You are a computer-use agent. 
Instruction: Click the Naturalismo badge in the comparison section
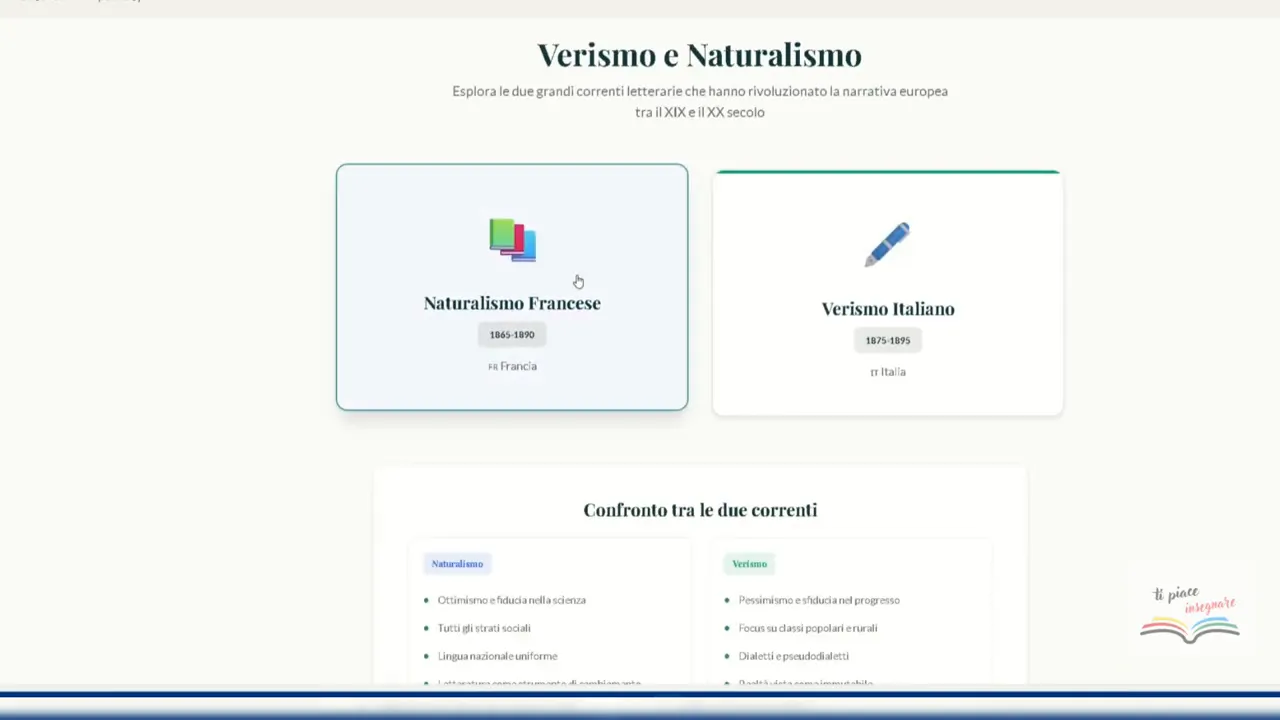coord(457,563)
